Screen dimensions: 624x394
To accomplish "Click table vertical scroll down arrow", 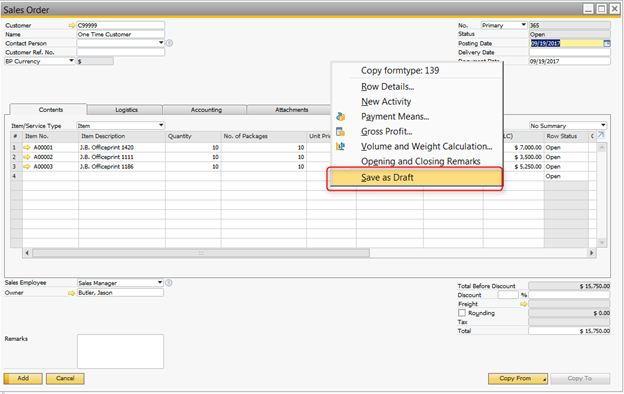I will point(601,242).
